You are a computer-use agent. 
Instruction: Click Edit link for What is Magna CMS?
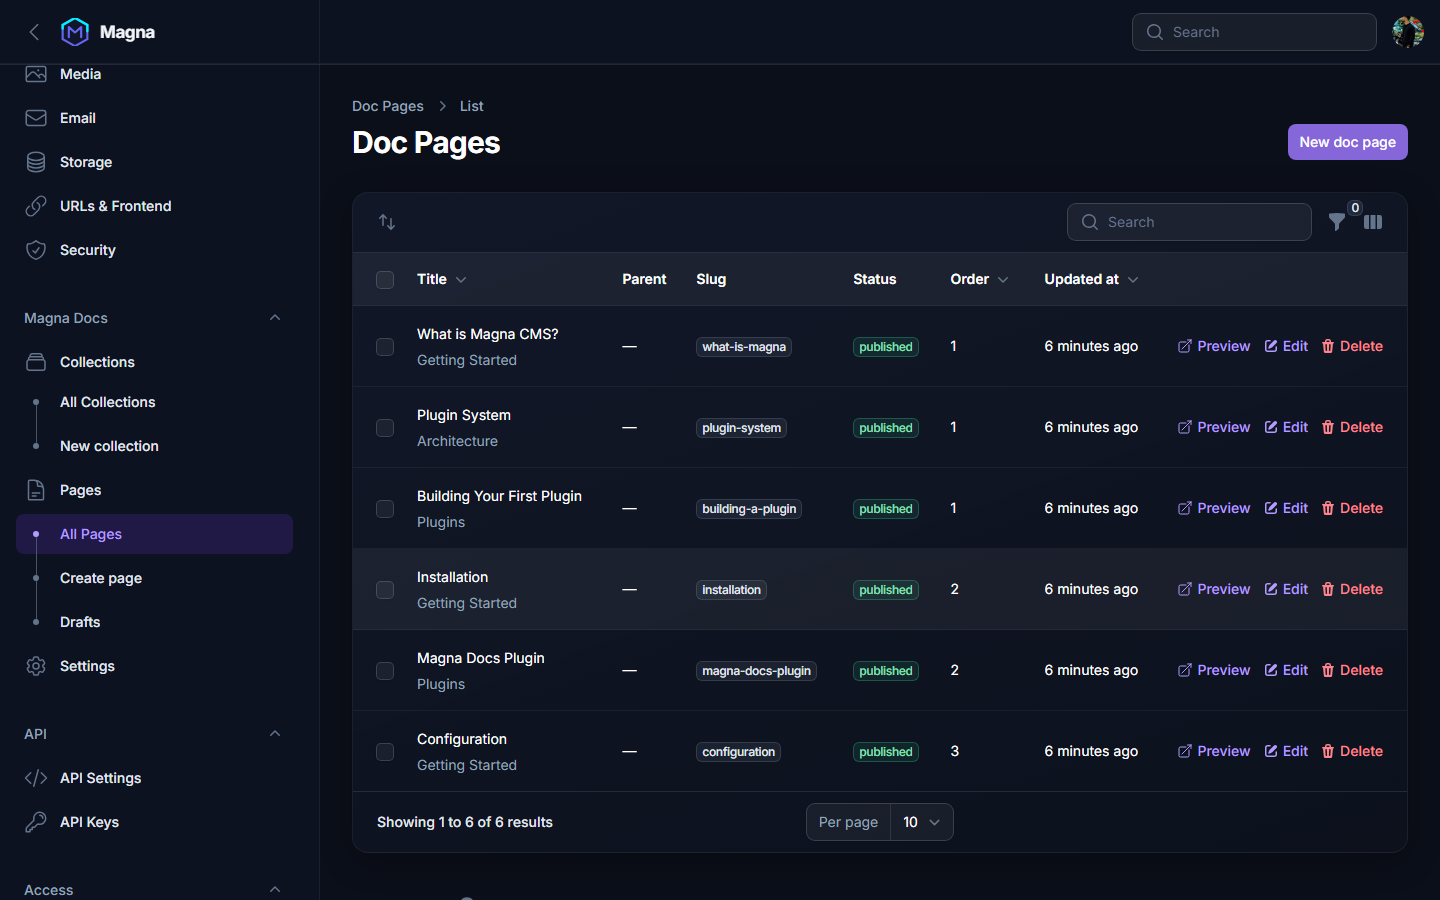coord(1286,346)
